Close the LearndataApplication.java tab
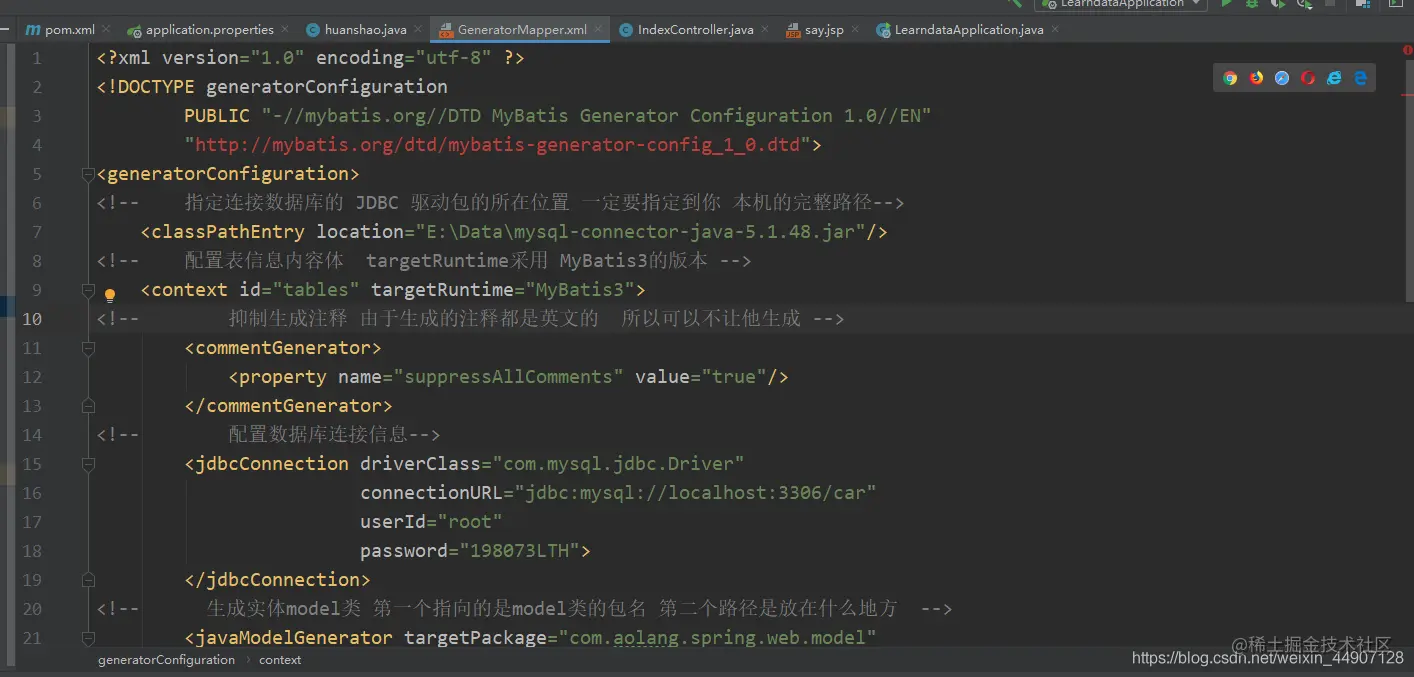Image resolution: width=1414 pixels, height=677 pixels. tap(1056, 30)
